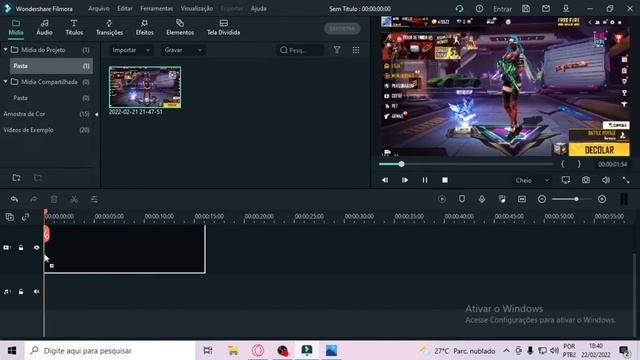Pause the preview playback
Image resolution: width=640 pixels, height=360 pixels.
click(425, 180)
